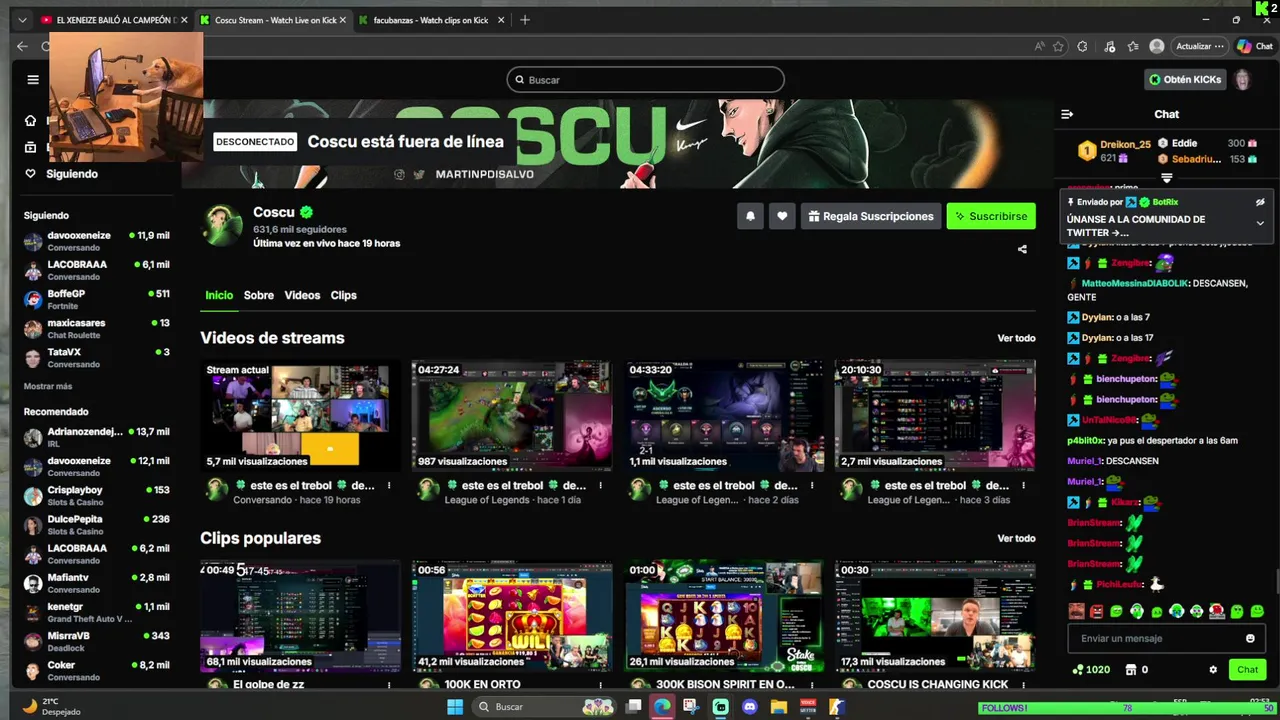The width and height of the screenshot is (1280, 720).
Task: Open options menu for the Conversando video
Action: click(x=389, y=486)
